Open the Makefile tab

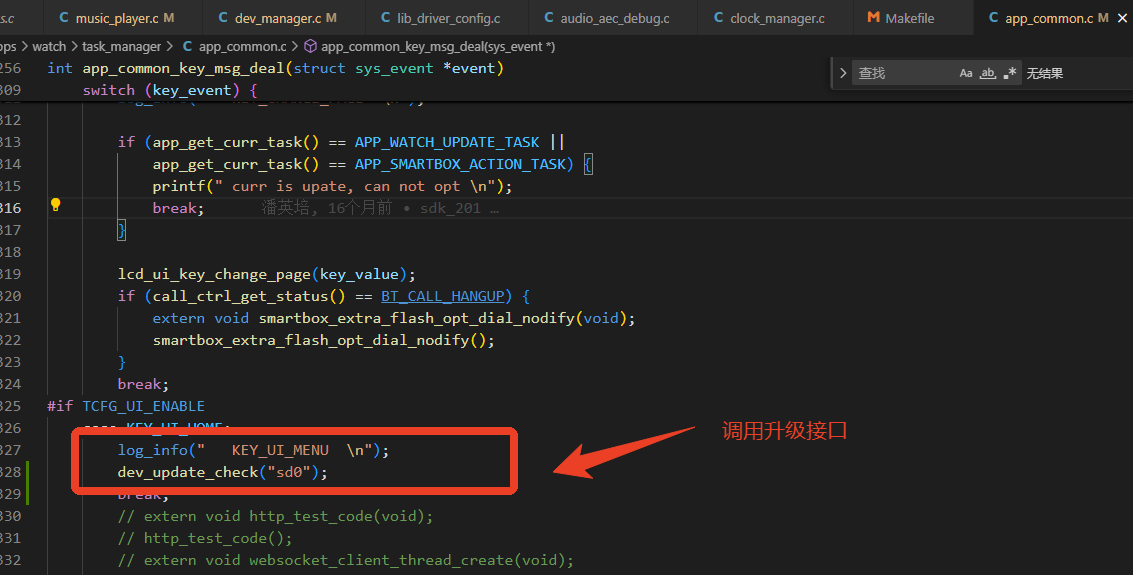pyautogui.click(x=910, y=18)
